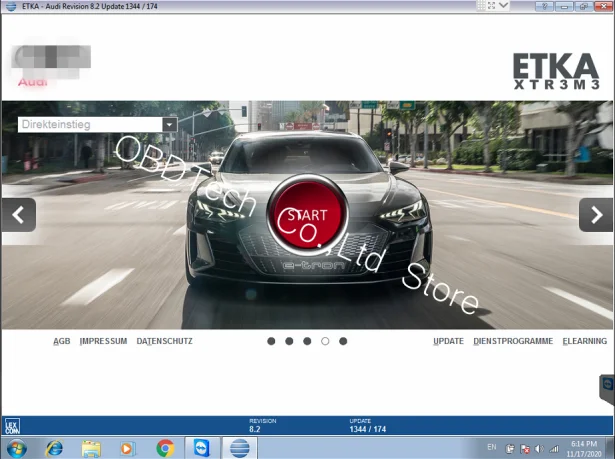Click the EN language indicator
This screenshot has width=615, height=459.
492,447
